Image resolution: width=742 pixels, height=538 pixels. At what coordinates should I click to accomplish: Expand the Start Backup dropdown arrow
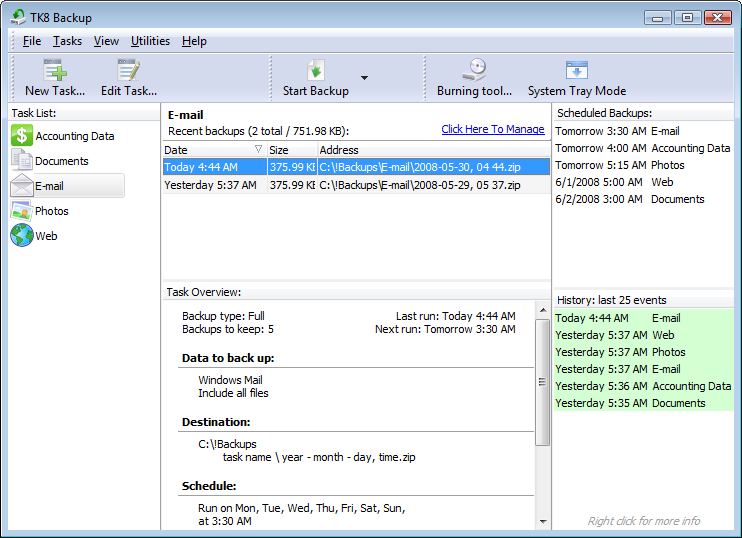(364, 78)
